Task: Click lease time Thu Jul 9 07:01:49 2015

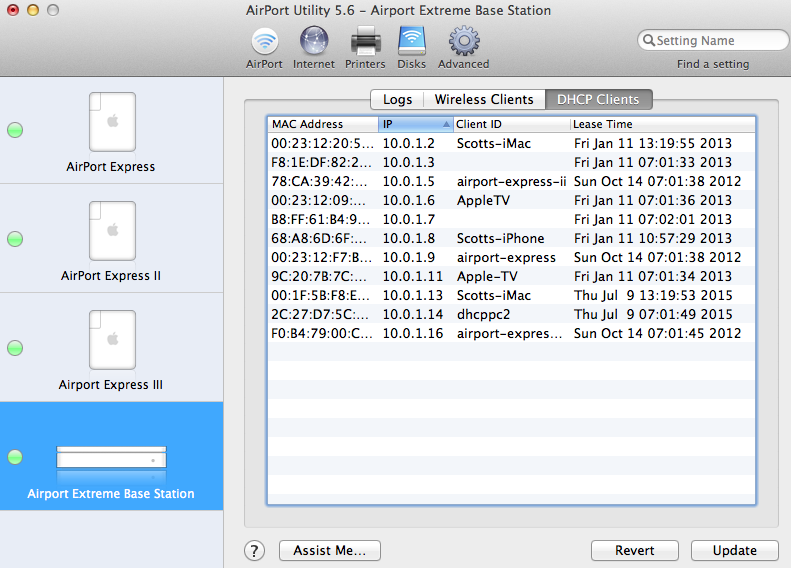Action: coord(653,314)
